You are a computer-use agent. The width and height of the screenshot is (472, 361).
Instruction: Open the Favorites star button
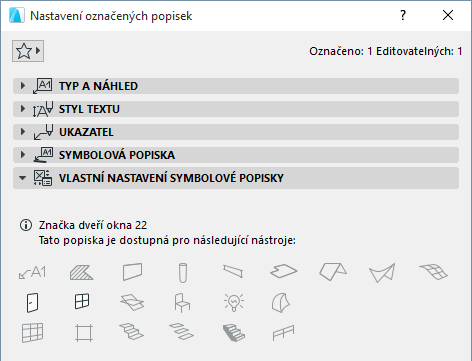[x=28, y=51]
